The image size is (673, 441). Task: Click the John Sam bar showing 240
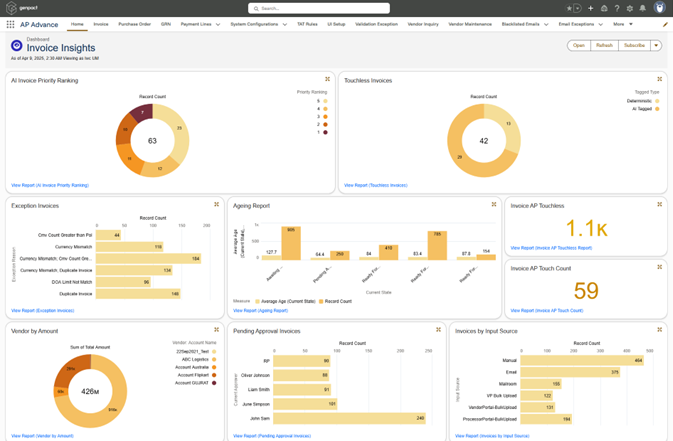click(x=349, y=418)
